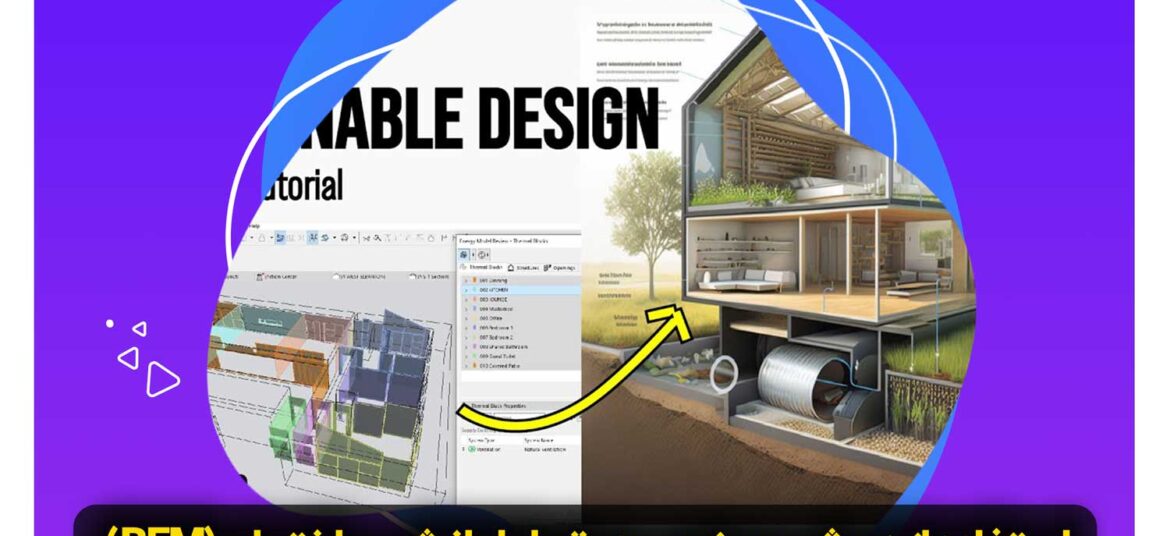The image size is (1170, 536).
Task: Switch to the Thermal Blocks tab
Action: click(x=482, y=267)
